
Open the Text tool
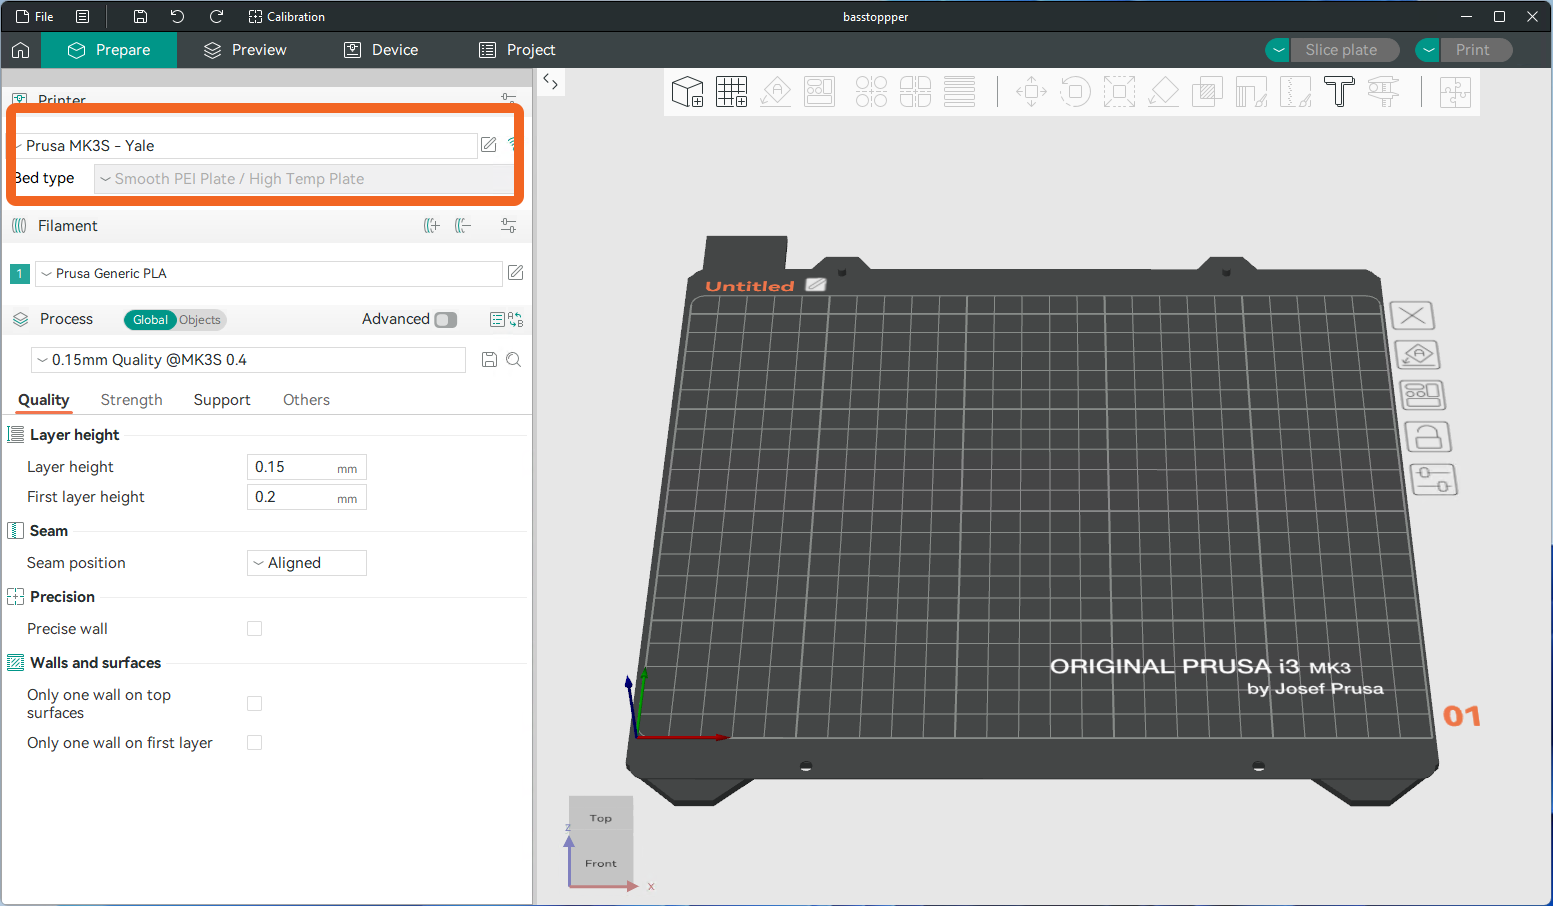pyautogui.click(x=1339, y=91)
